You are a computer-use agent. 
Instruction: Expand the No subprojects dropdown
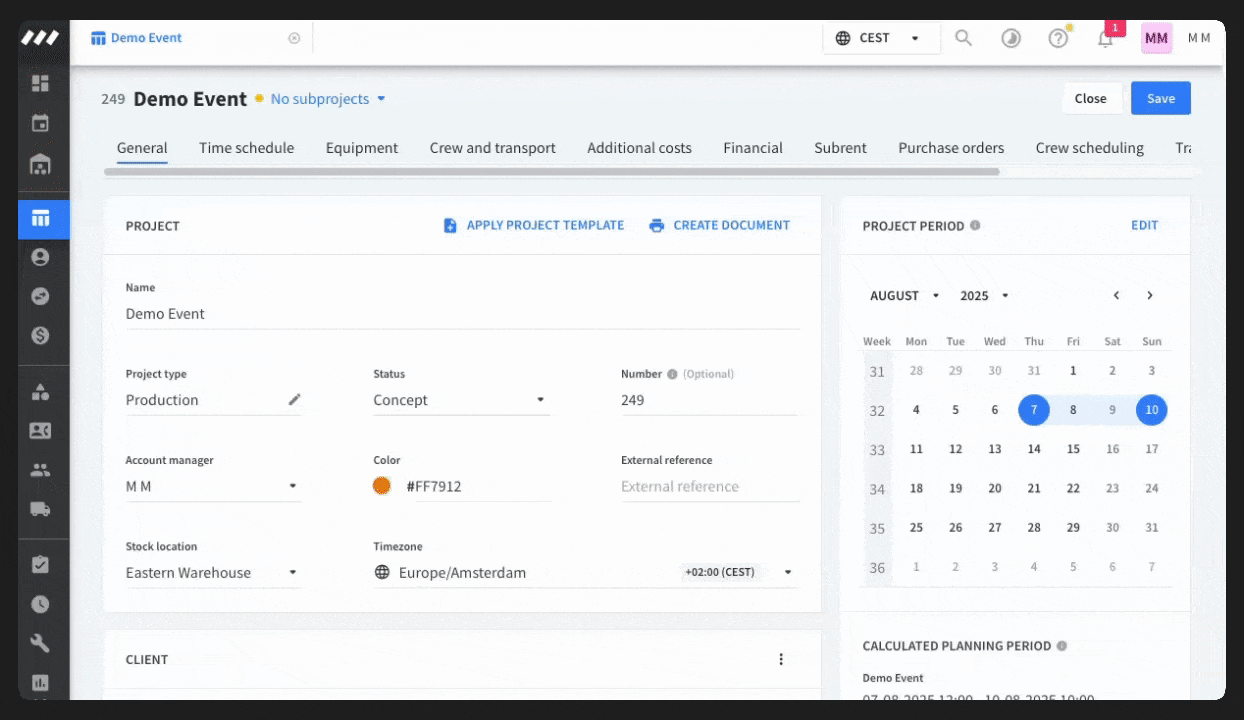pyautogui.click(x=328, y=99)
